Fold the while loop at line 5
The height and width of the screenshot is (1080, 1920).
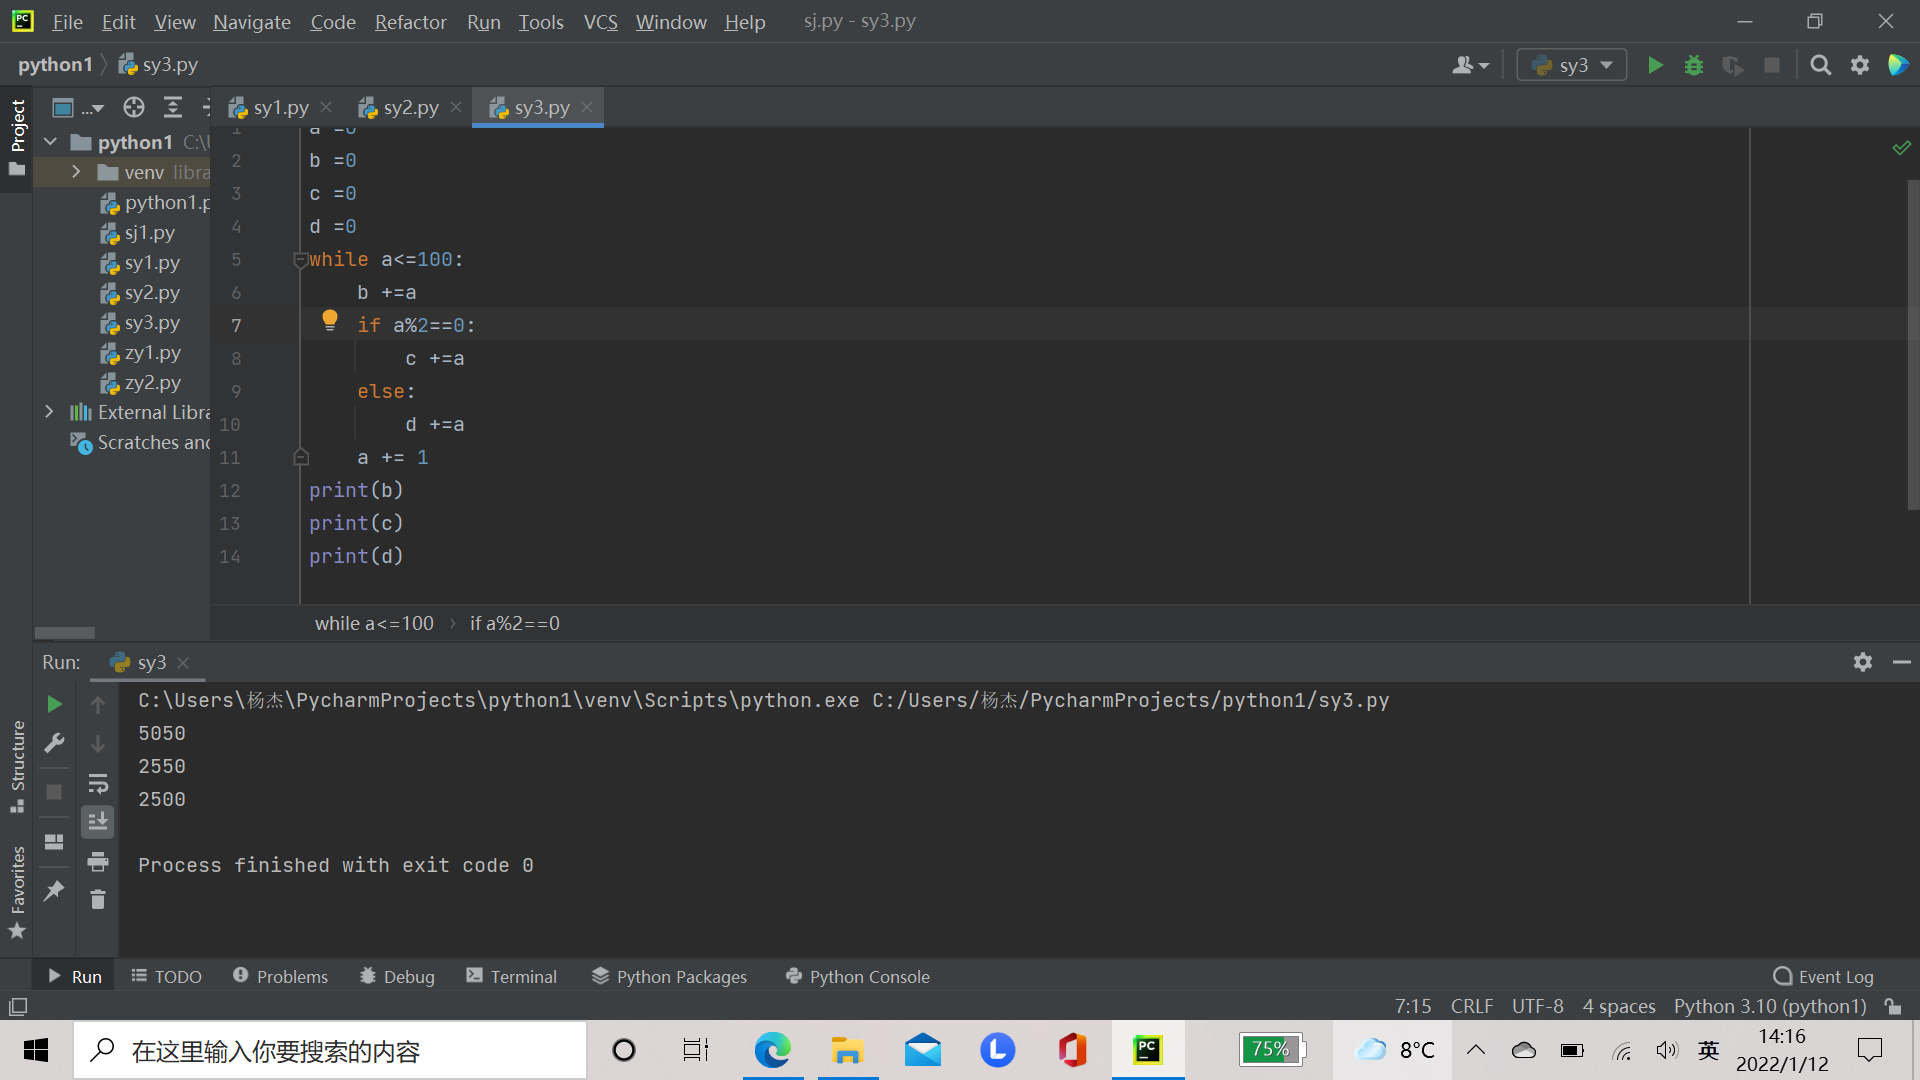(x=300, y=260)
